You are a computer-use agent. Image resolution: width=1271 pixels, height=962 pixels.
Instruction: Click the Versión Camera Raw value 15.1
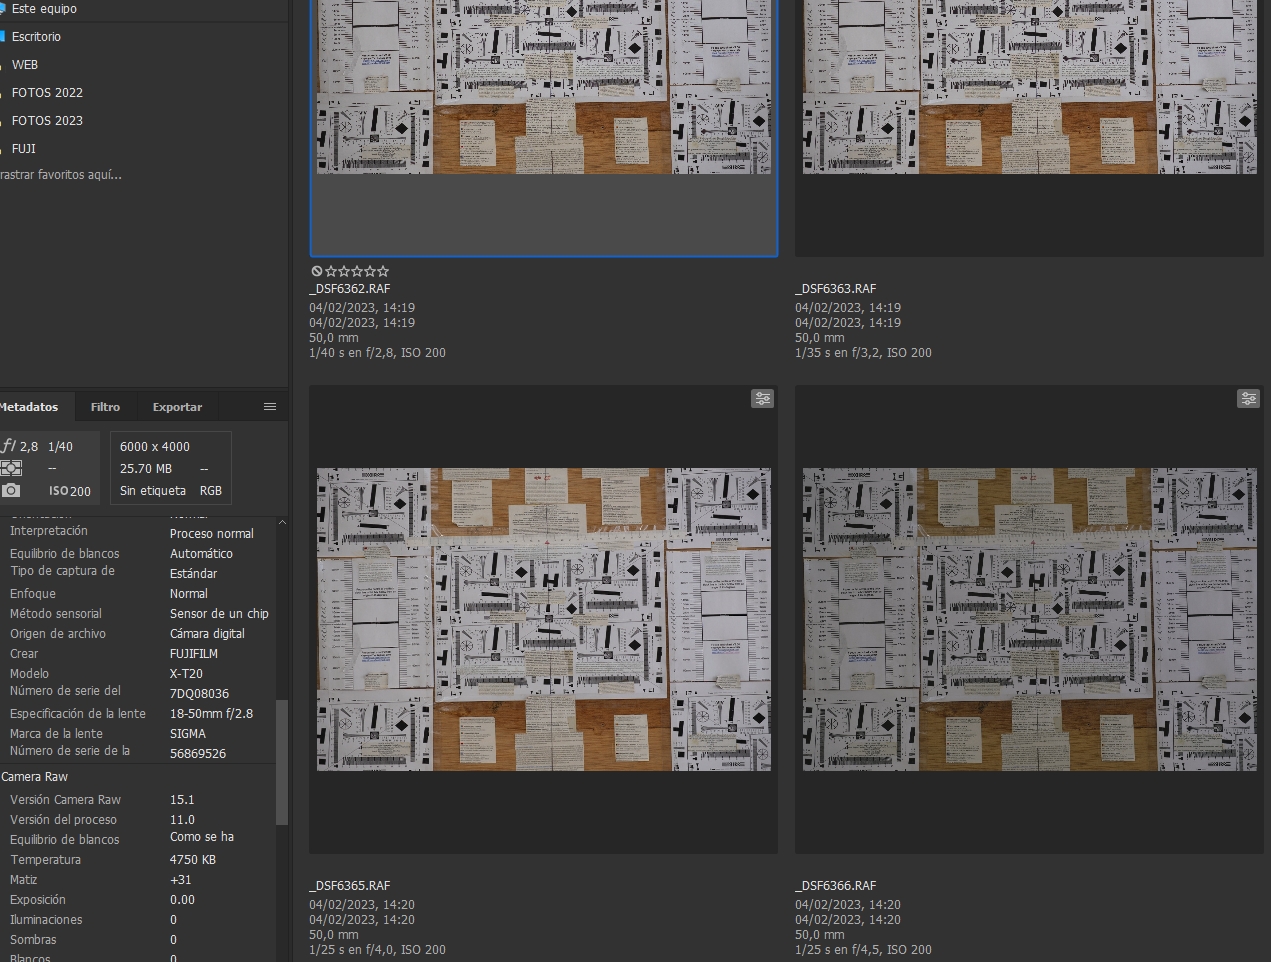coord(182,800)
